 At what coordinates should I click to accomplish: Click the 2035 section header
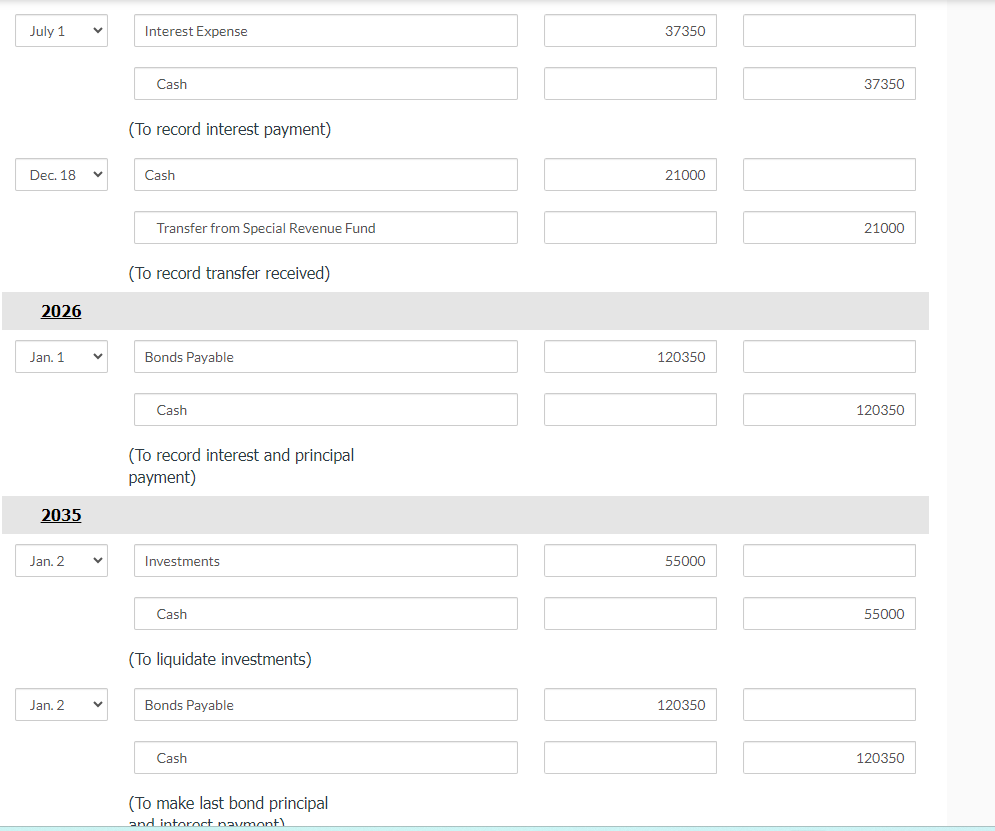pyautogui.click(x=61, y=515)
